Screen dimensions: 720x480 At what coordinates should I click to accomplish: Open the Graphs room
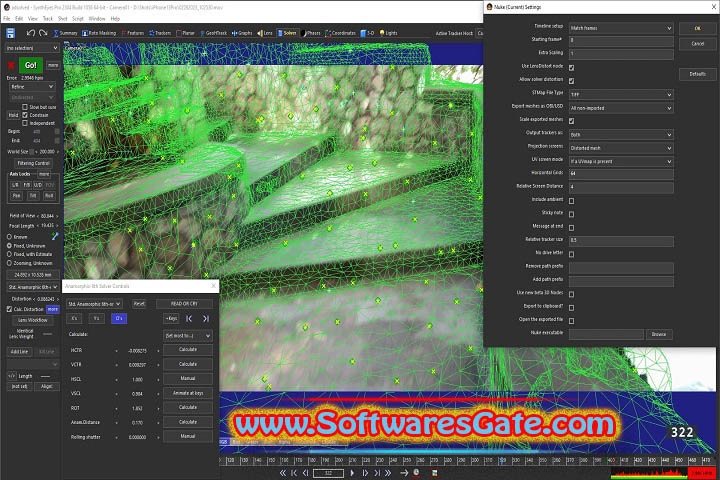(x=242, y=33)
